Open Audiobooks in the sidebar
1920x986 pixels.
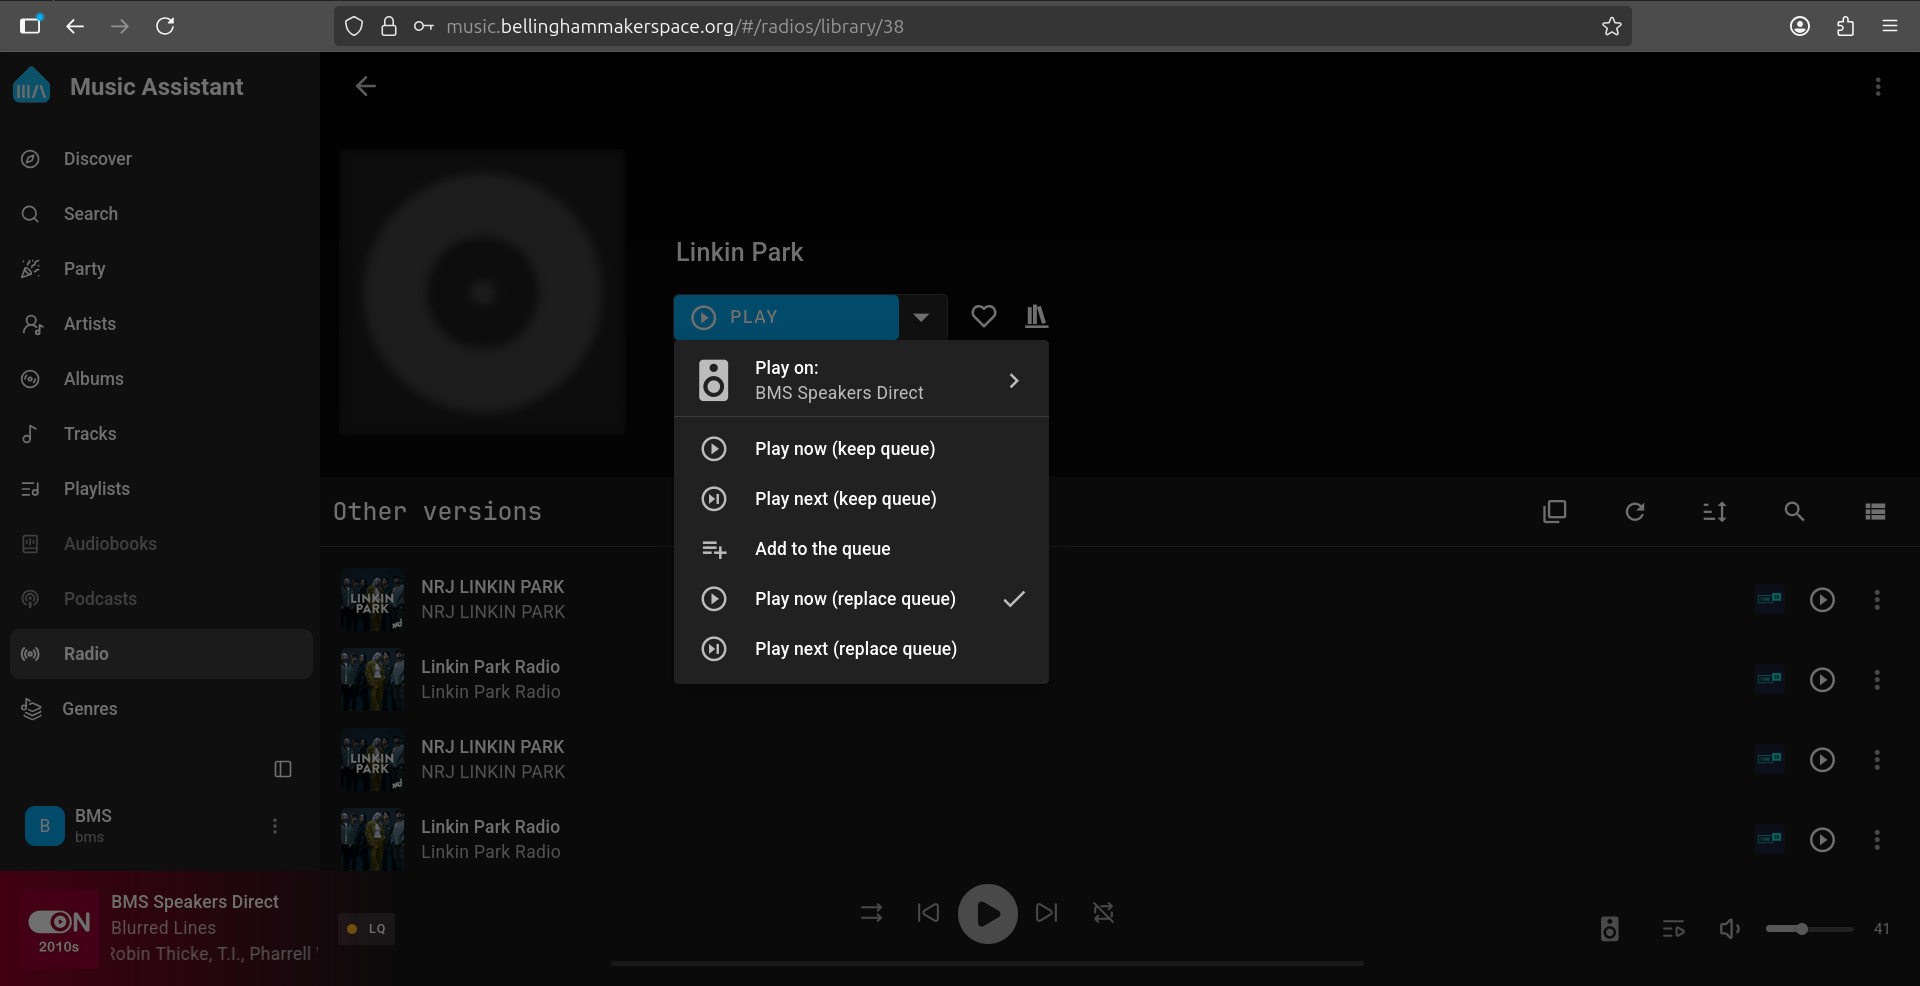point(161,544)
